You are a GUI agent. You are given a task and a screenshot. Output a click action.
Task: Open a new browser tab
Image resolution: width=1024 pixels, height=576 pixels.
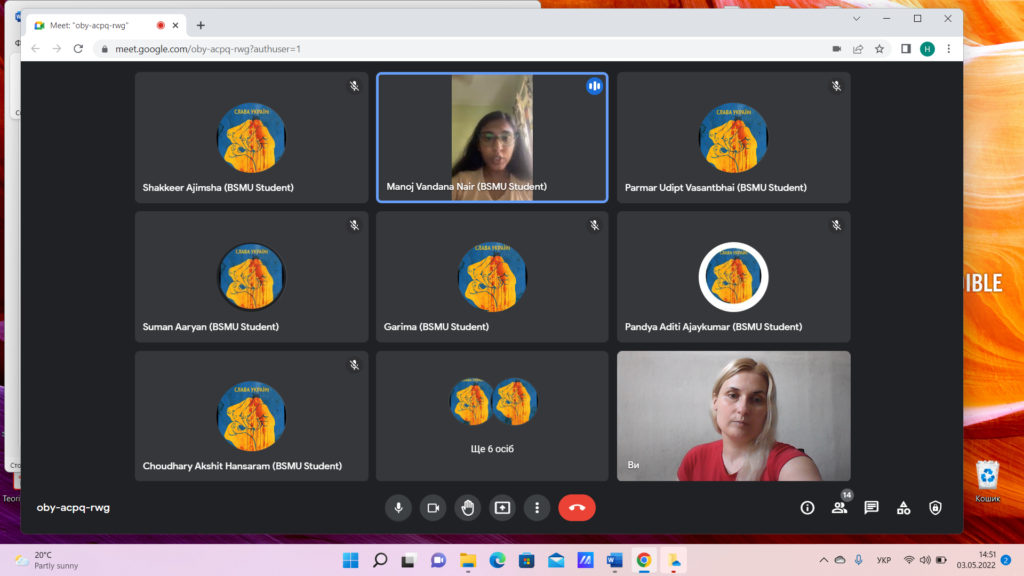pyautogui.click(x=201, y=25)
